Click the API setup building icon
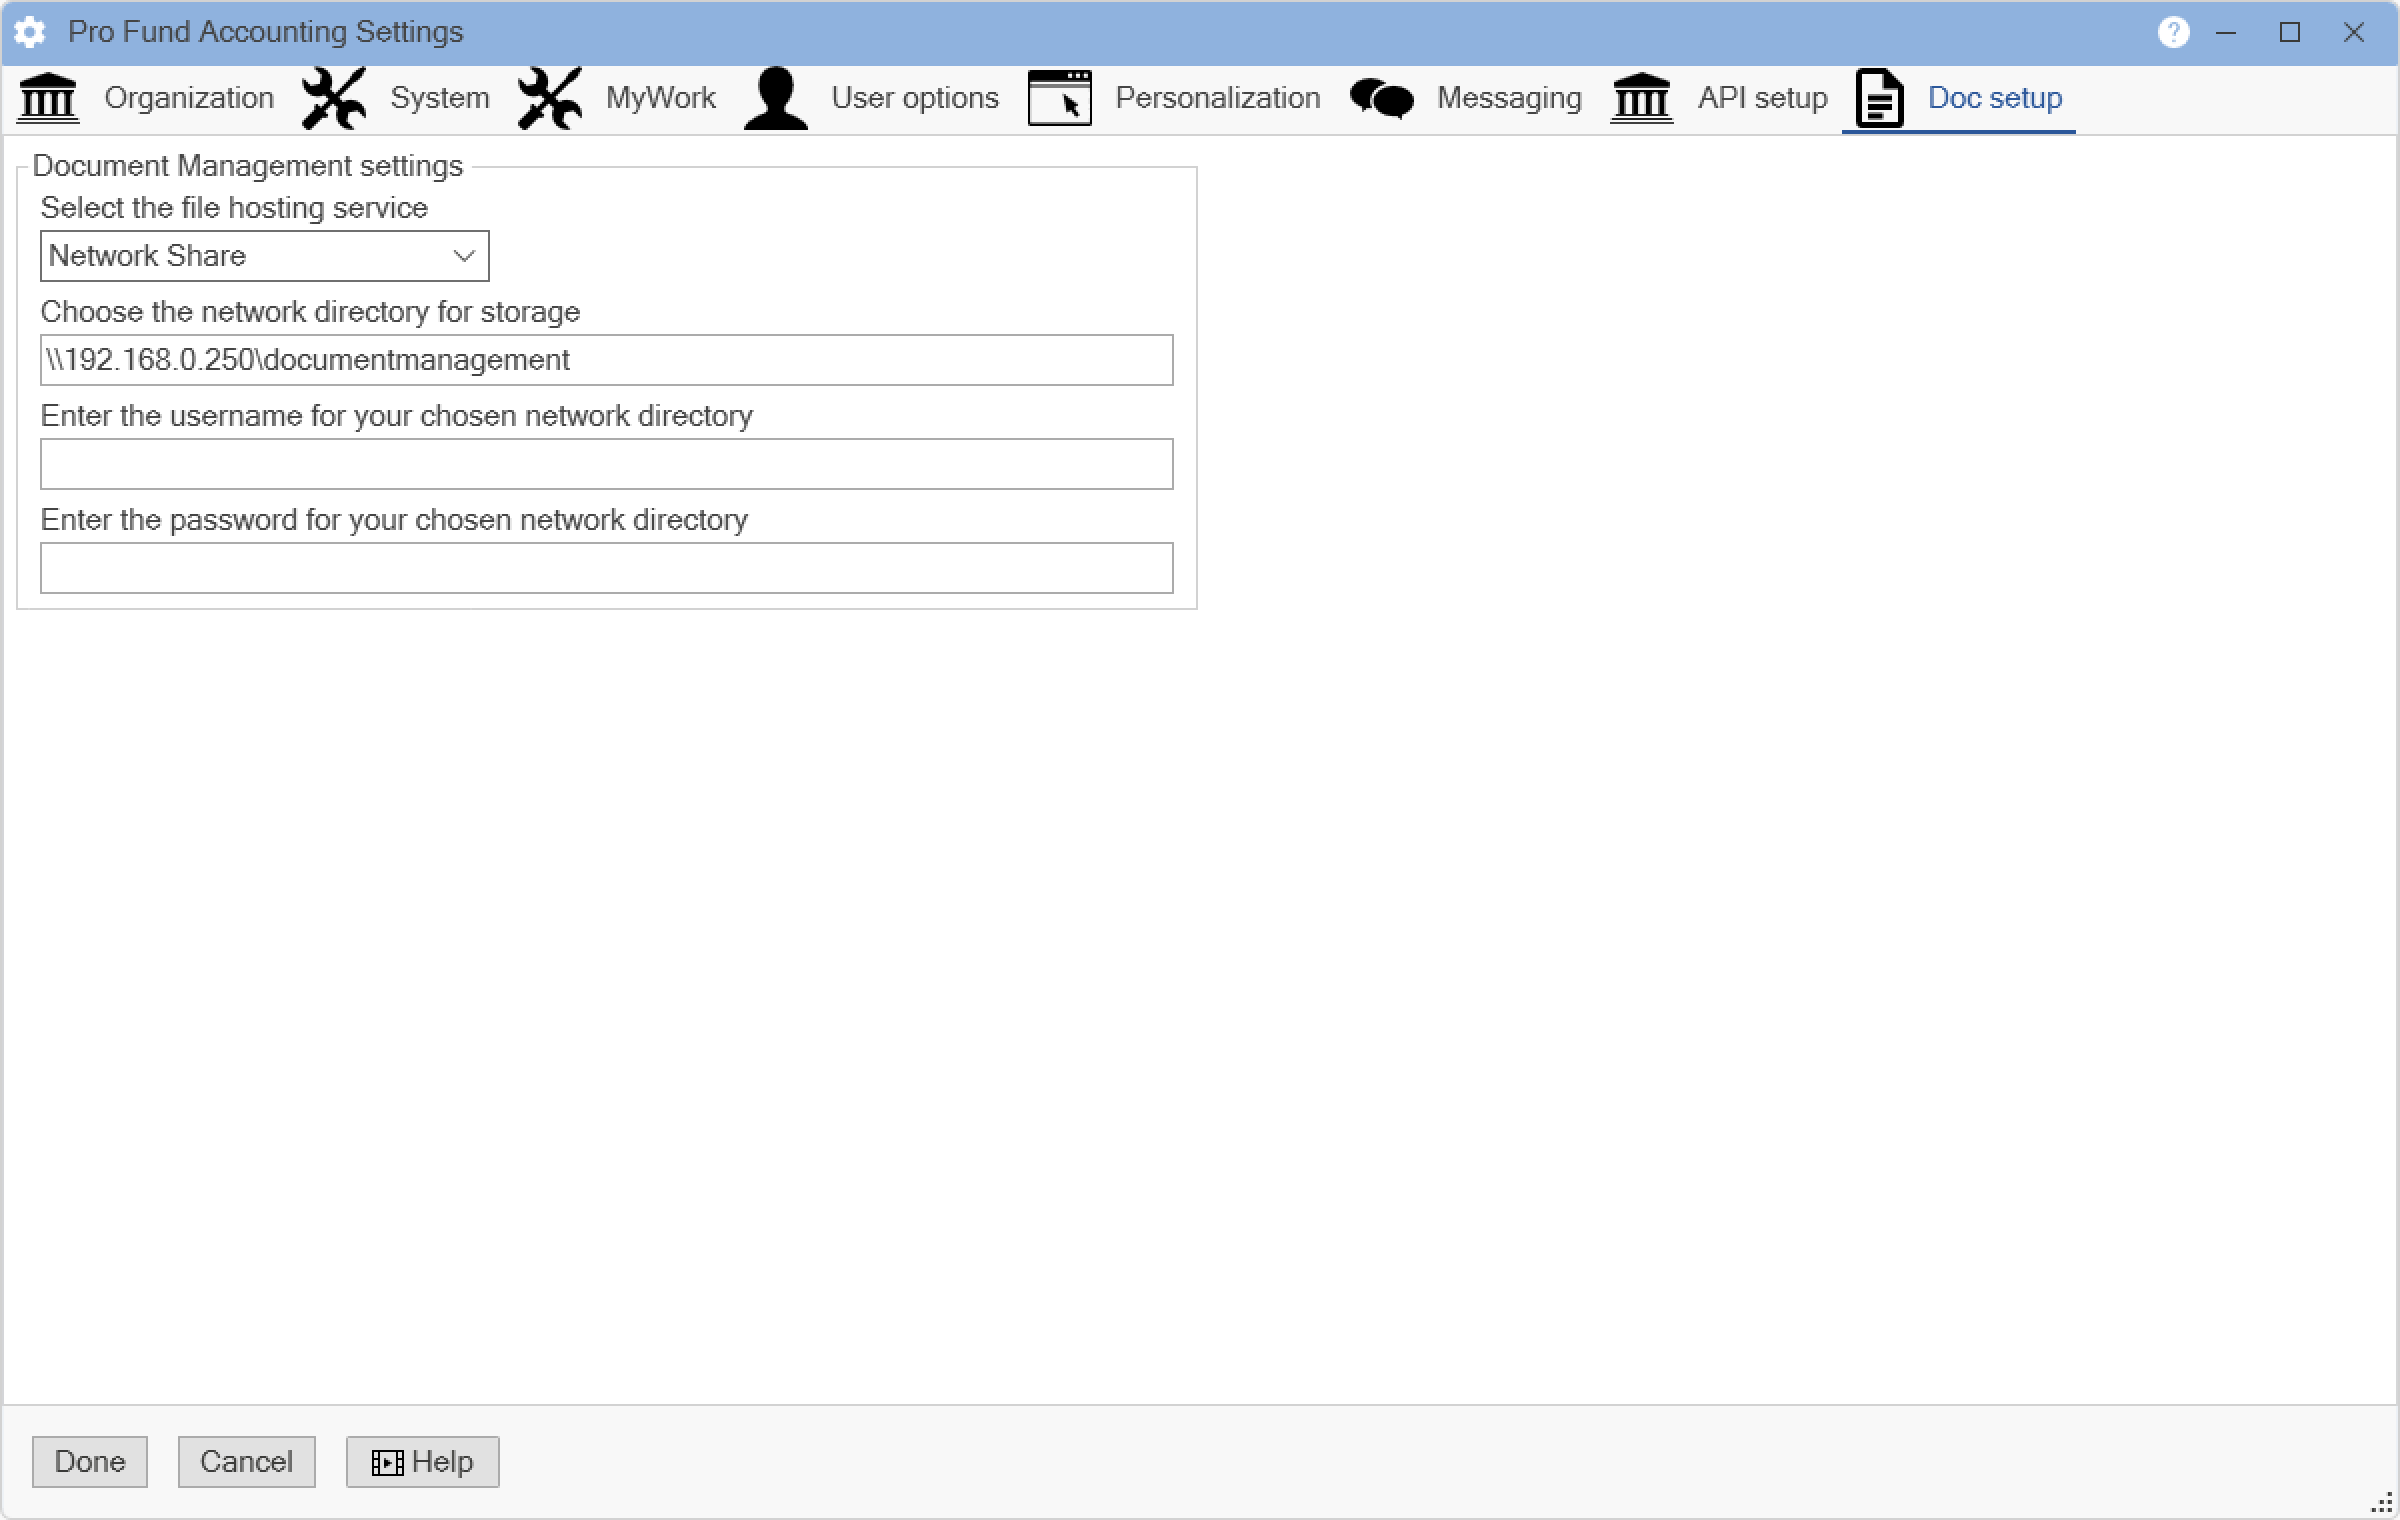The image size is (2400, 1520). (1641, 98)
